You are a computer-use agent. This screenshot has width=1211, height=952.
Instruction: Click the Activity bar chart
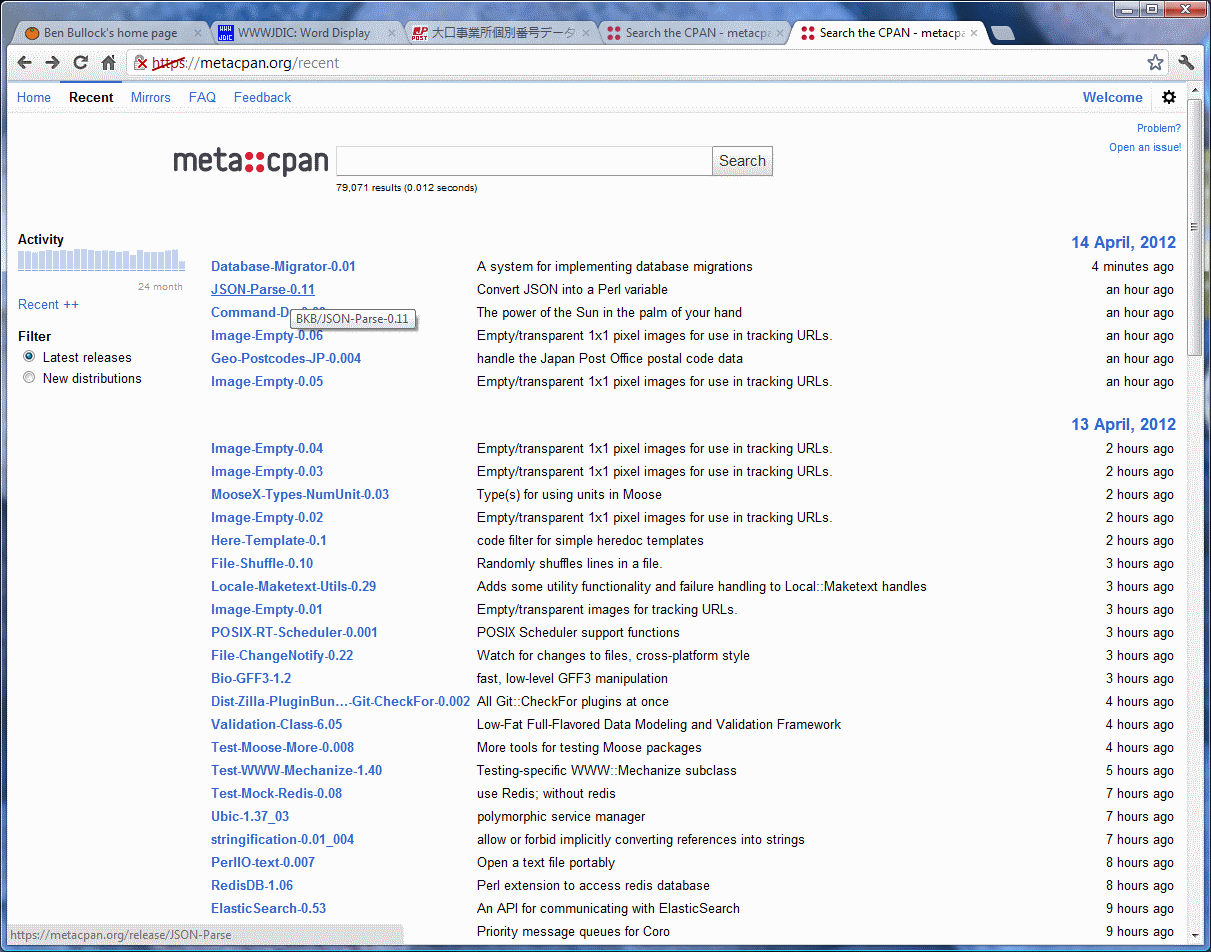(101, 260)
